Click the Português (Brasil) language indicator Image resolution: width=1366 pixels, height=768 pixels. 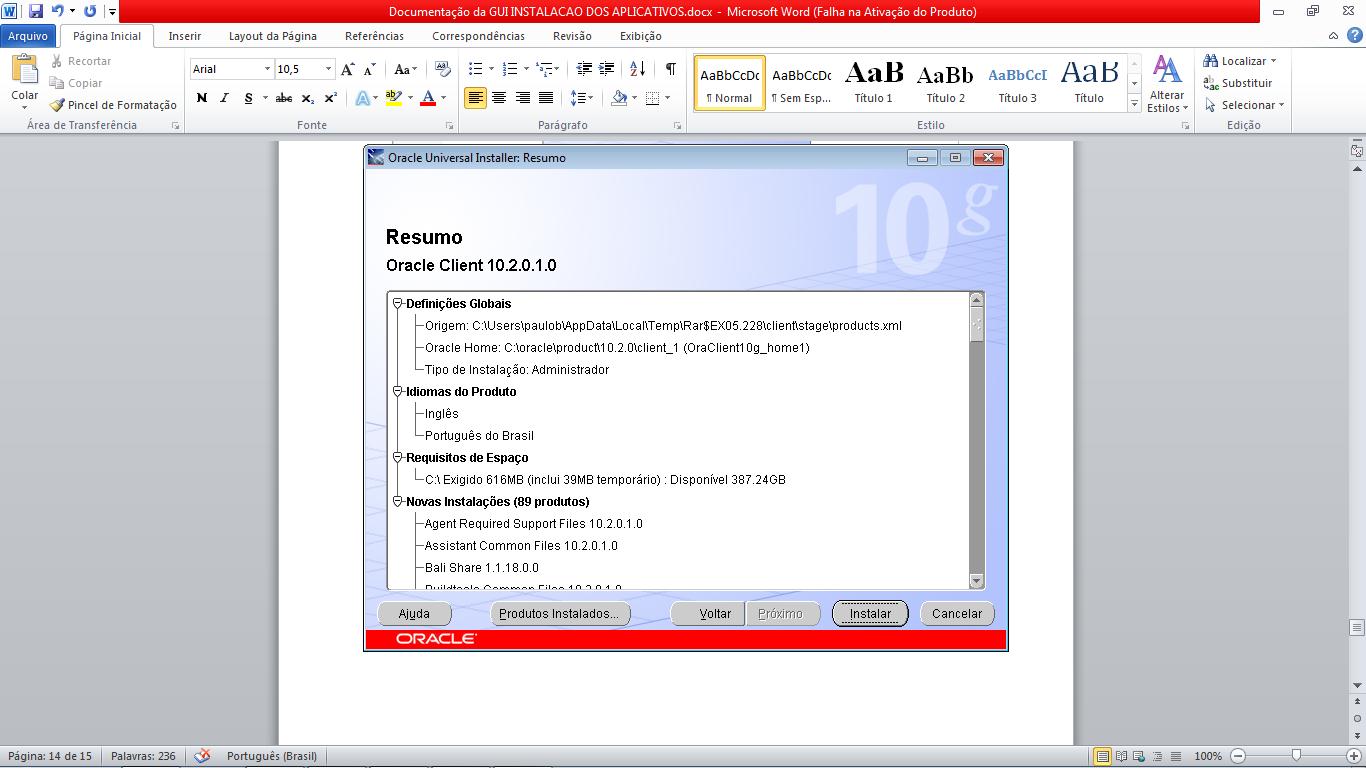pos(271,756)
